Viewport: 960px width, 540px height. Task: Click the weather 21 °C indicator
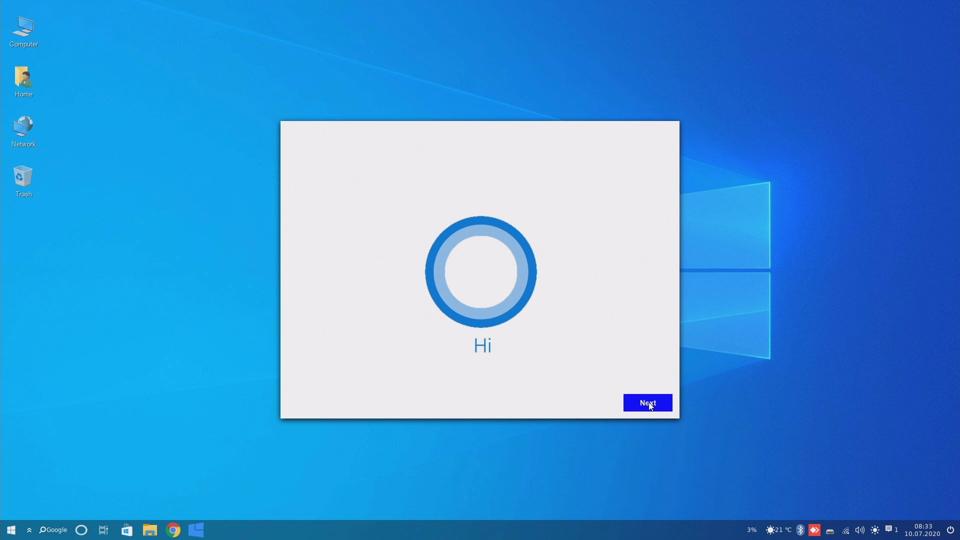778,530
